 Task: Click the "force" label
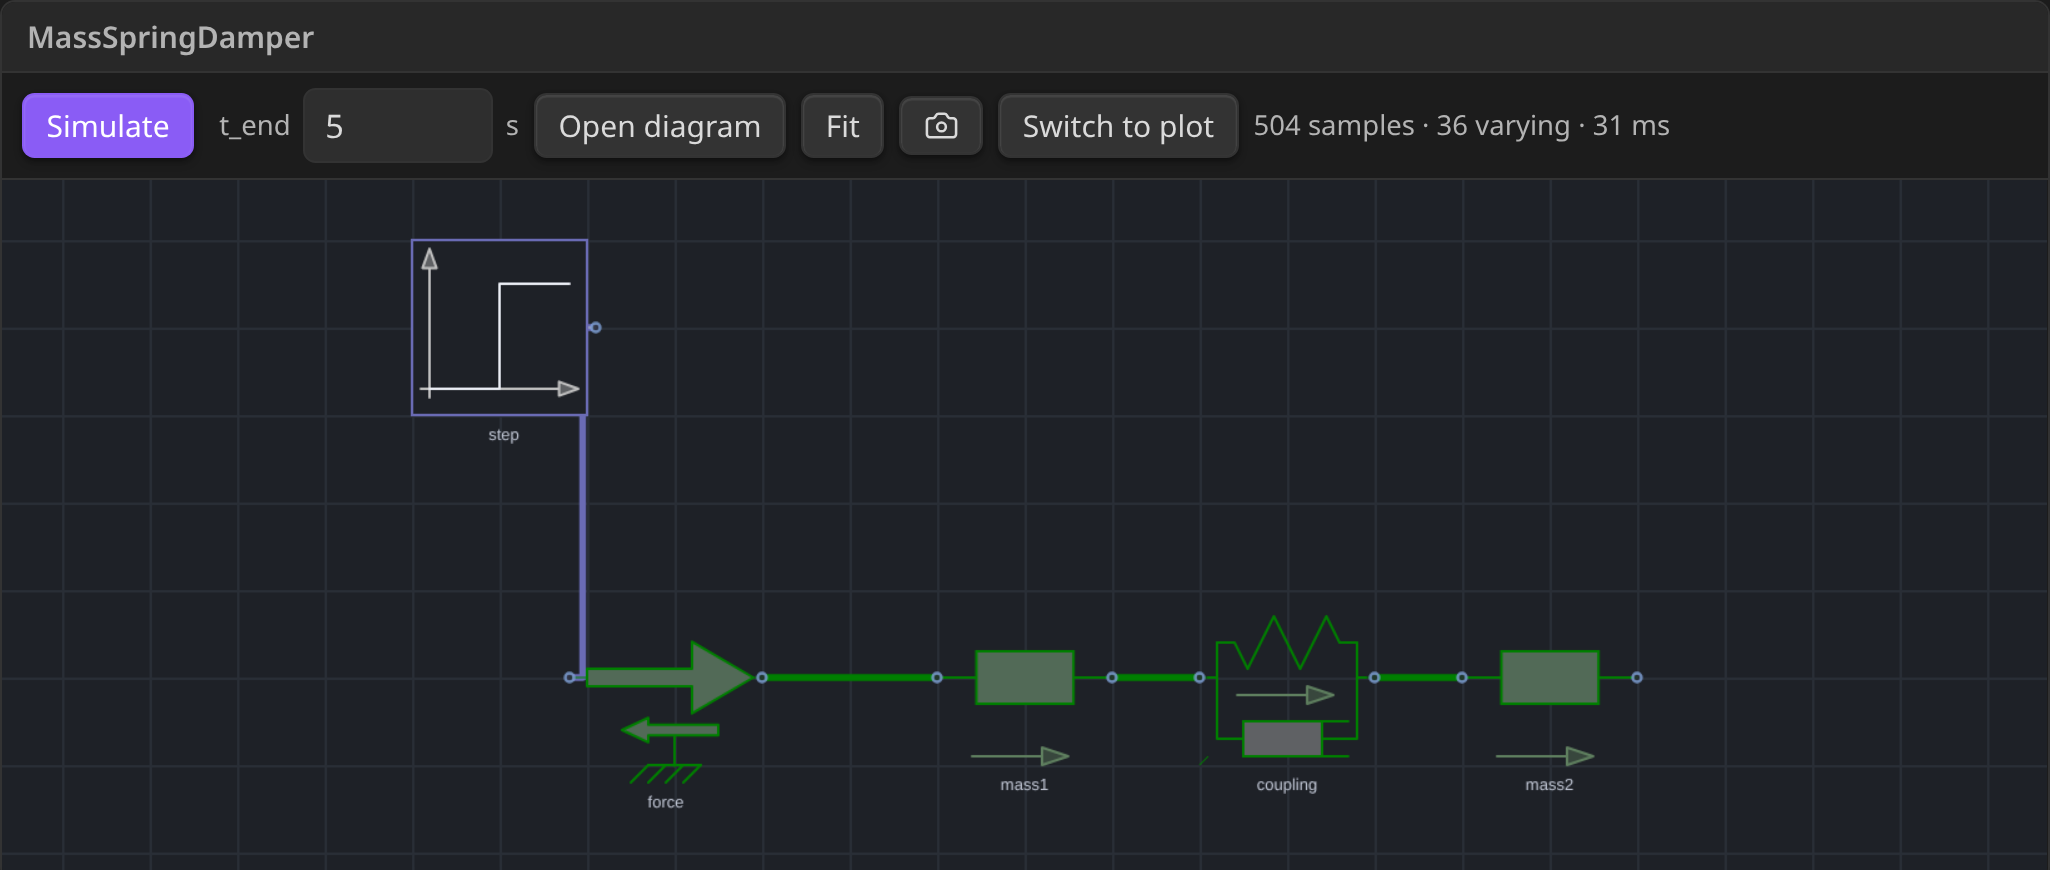[665, 802]
